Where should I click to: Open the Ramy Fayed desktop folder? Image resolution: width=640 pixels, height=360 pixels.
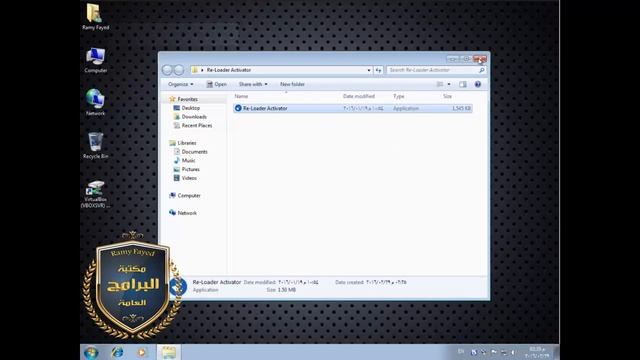pyautogui.click(x=96, y=17)
